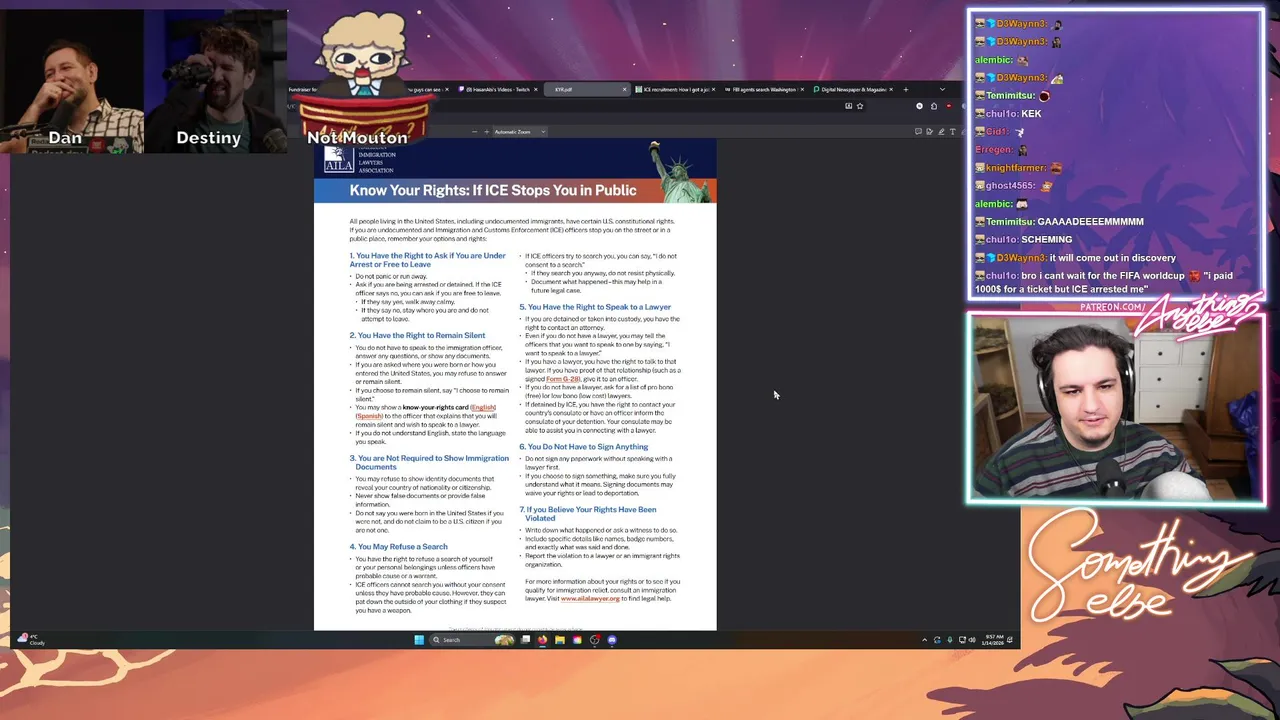Select the PDF highlight tool
Image resolution: width=1280 pixels, height=720 pixels.
941,131
